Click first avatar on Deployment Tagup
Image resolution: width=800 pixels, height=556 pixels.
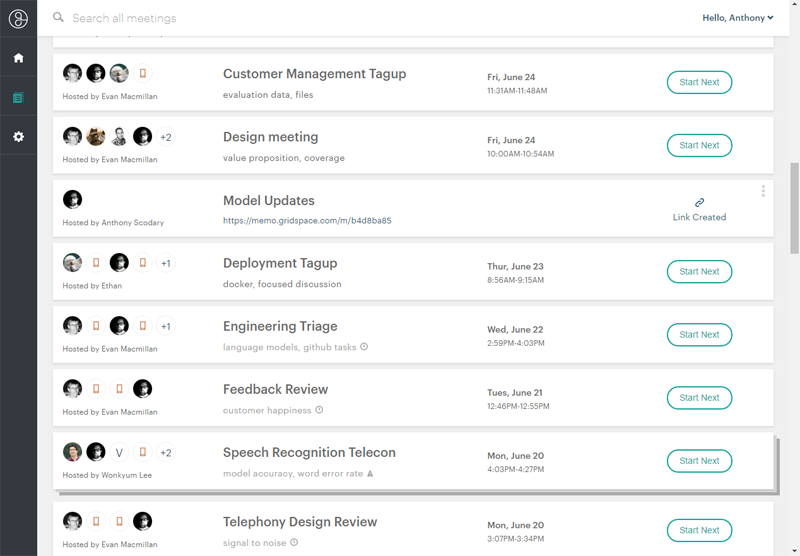72,263
